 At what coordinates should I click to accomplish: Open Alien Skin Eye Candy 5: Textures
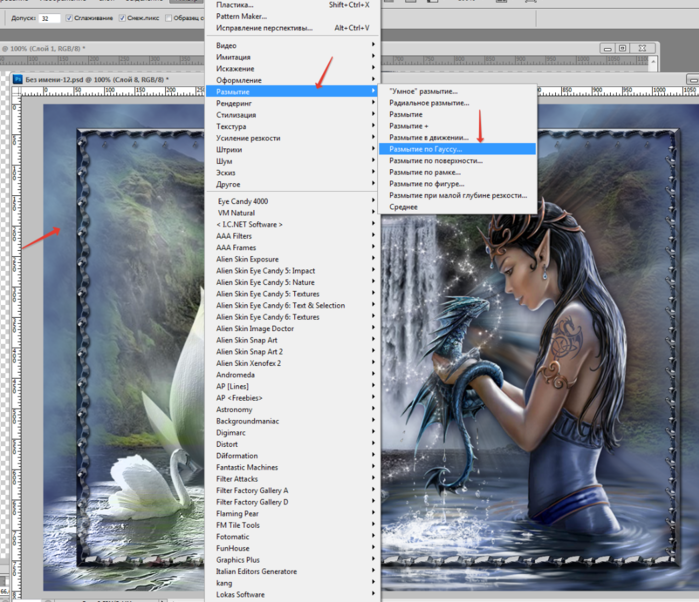293,294
